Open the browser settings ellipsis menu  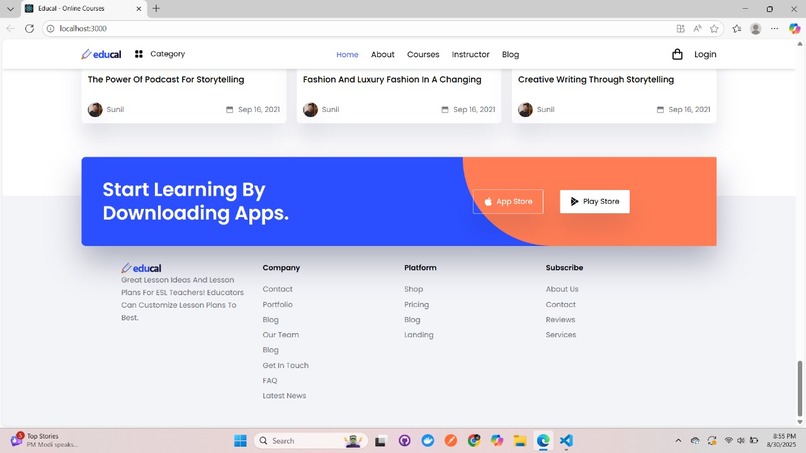(774, 29)
